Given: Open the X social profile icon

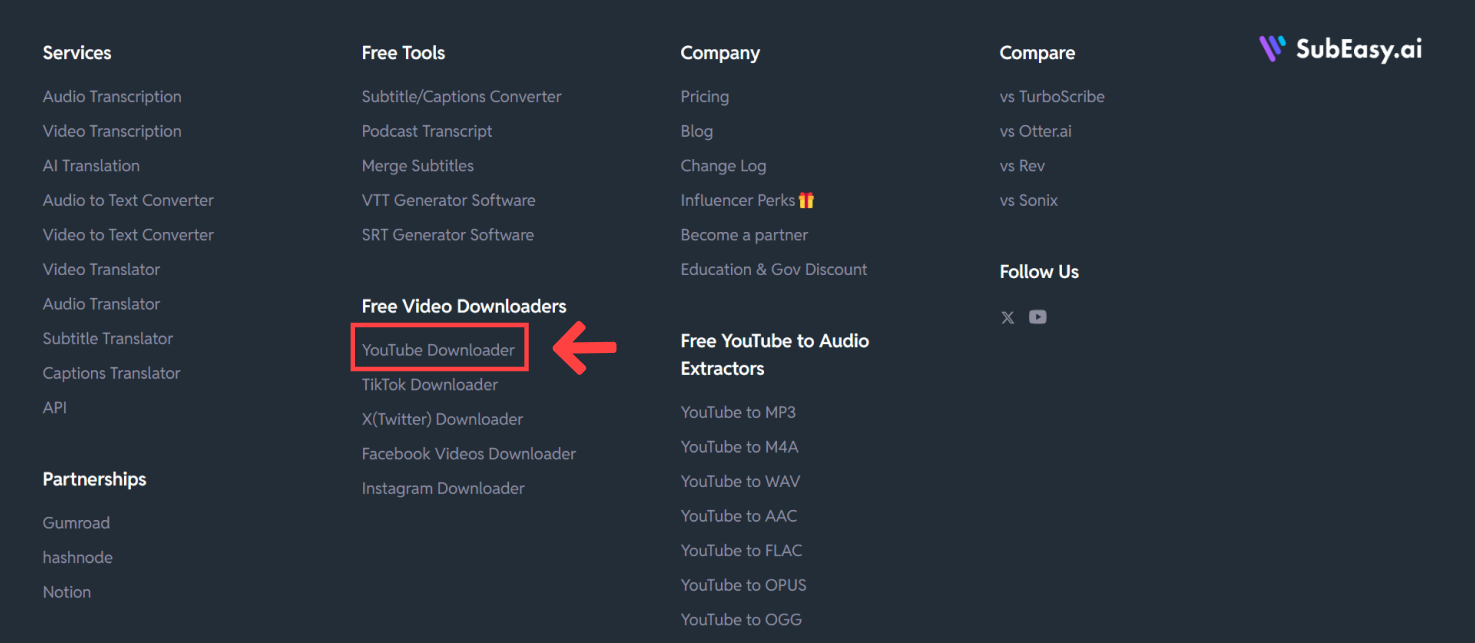Looking at the screenshot, I should point(1007,317).
